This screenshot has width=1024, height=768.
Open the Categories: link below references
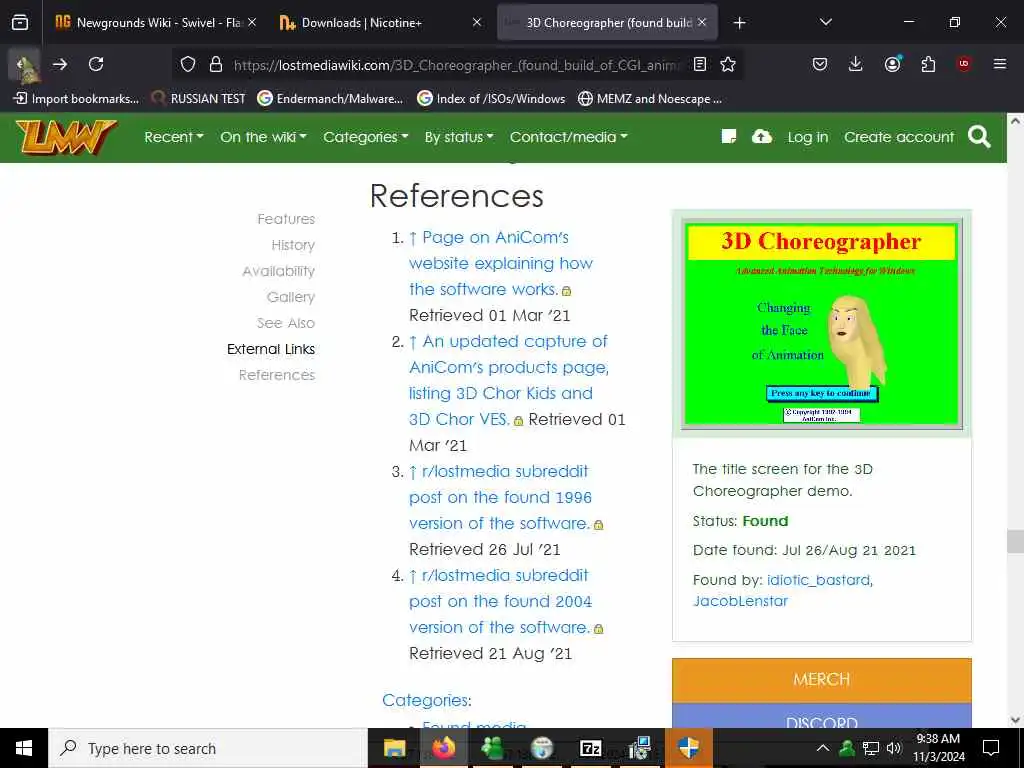tap(426, 700)
